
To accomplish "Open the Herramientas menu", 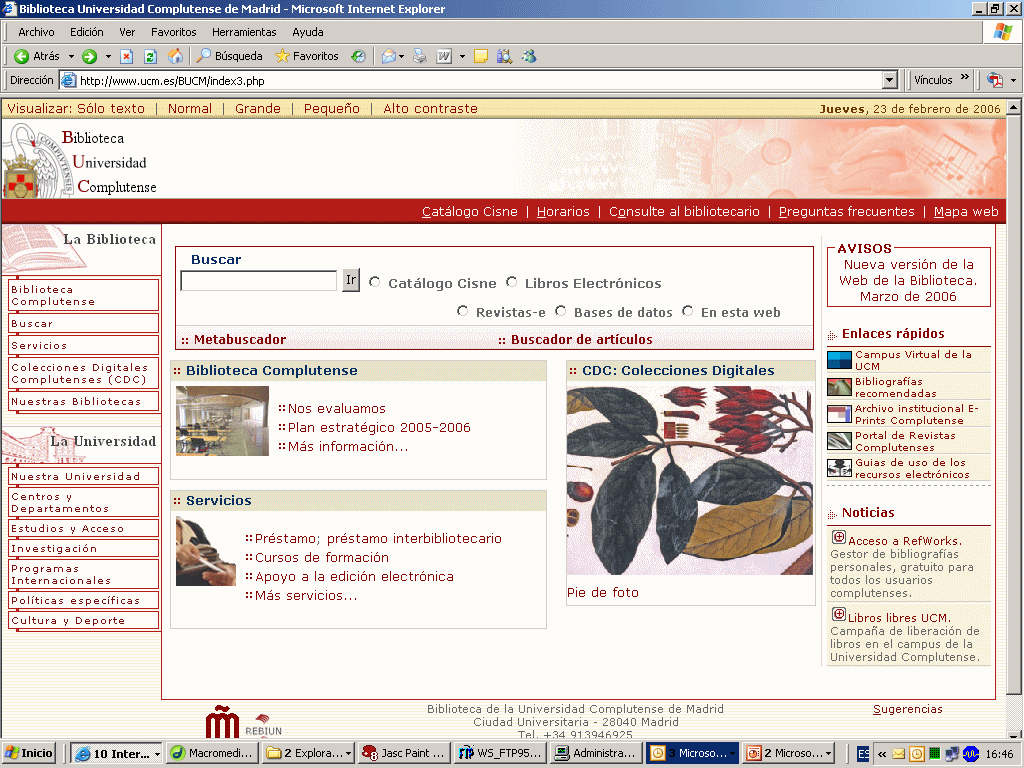I will [x=244, y=32].
